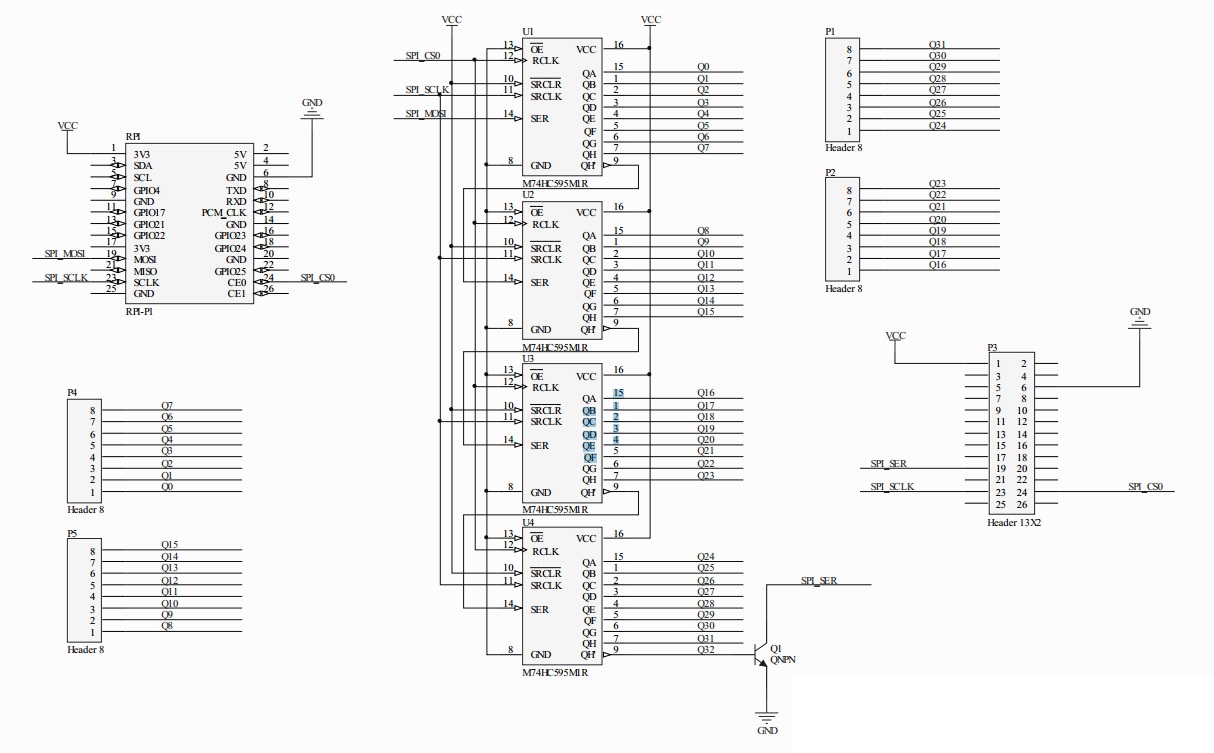
Task: Click the Header 13X2 part label
Action: click(1014, 521)
